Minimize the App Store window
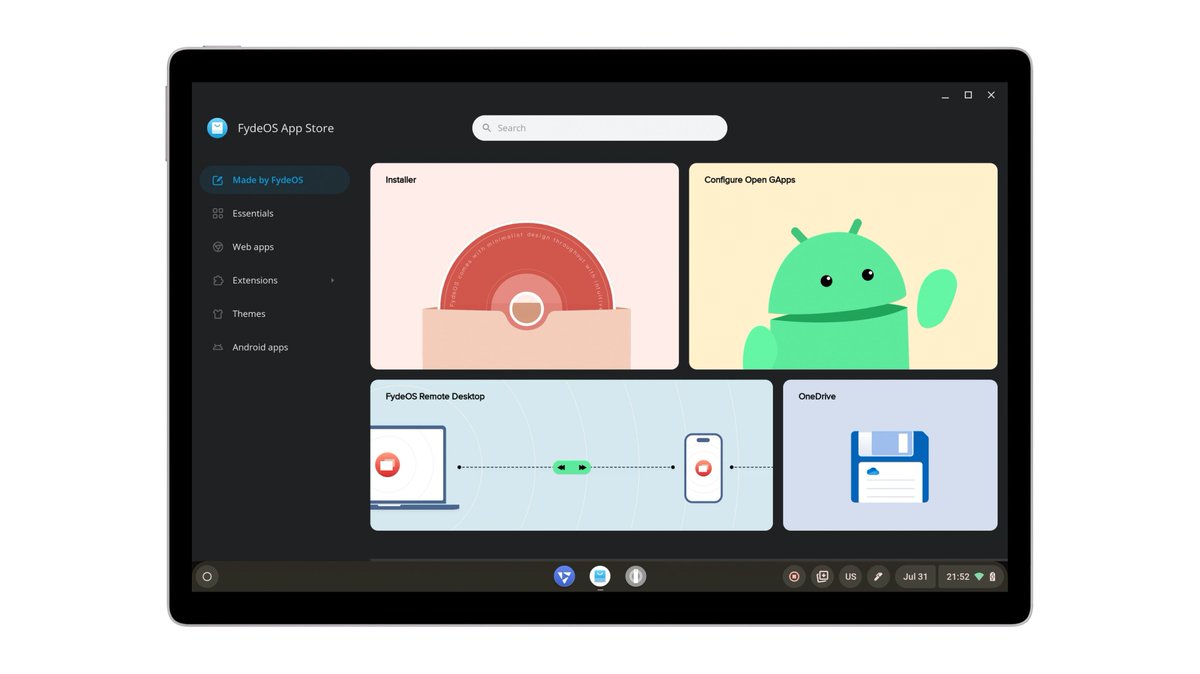 pos(945,95)
